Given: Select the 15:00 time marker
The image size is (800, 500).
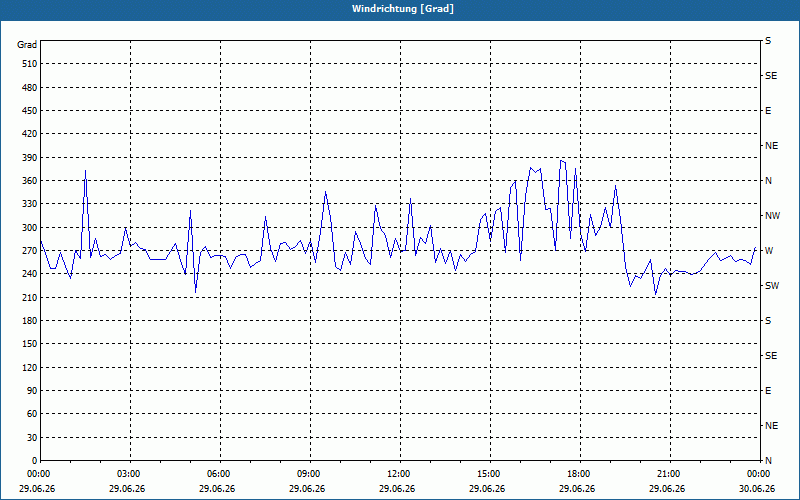Looking at the screenshot, I should coord(488,474).
